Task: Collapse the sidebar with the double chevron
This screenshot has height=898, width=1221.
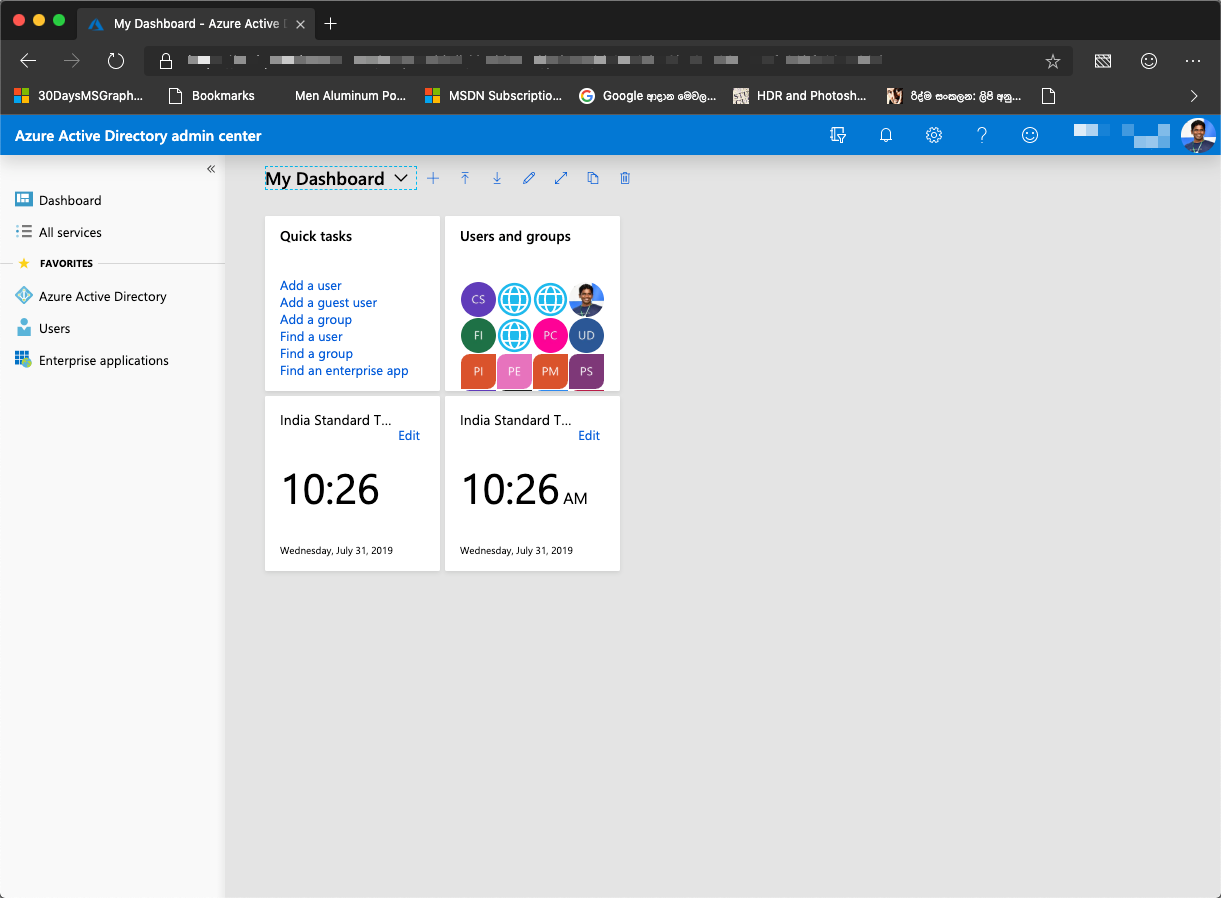Action: click(x=211, y=169)
